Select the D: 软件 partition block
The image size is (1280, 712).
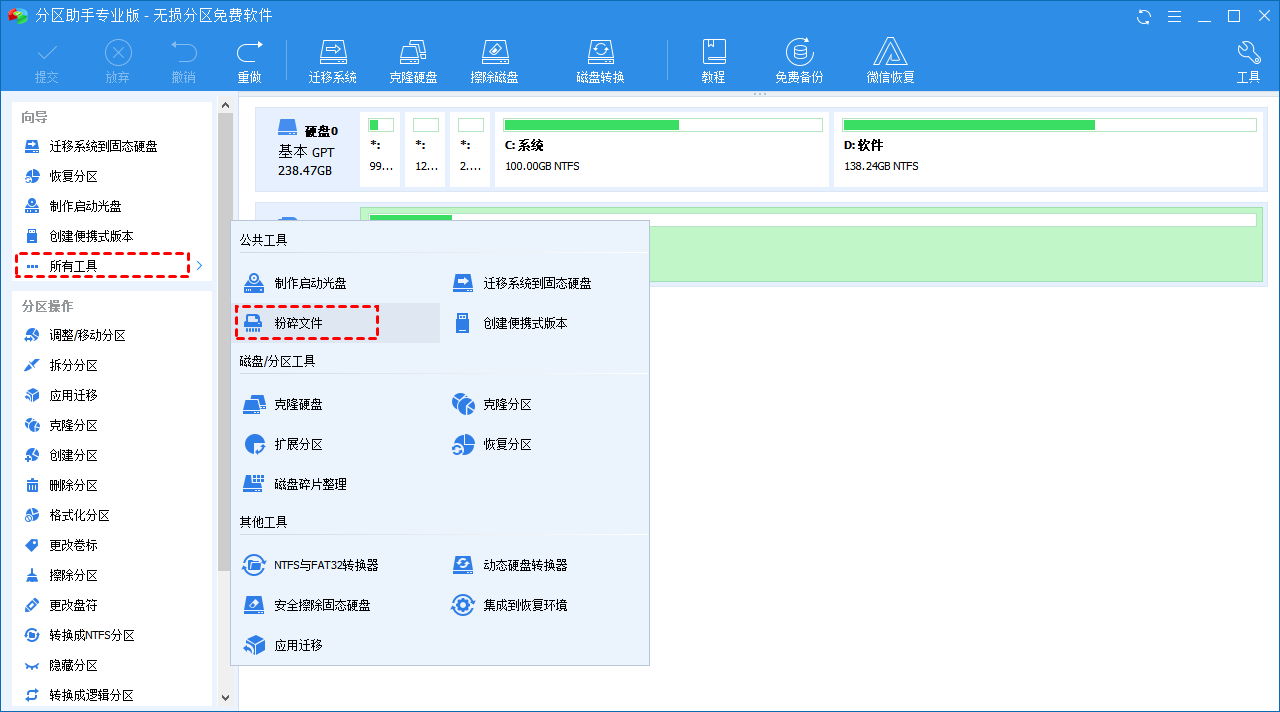click(1048, 149)
